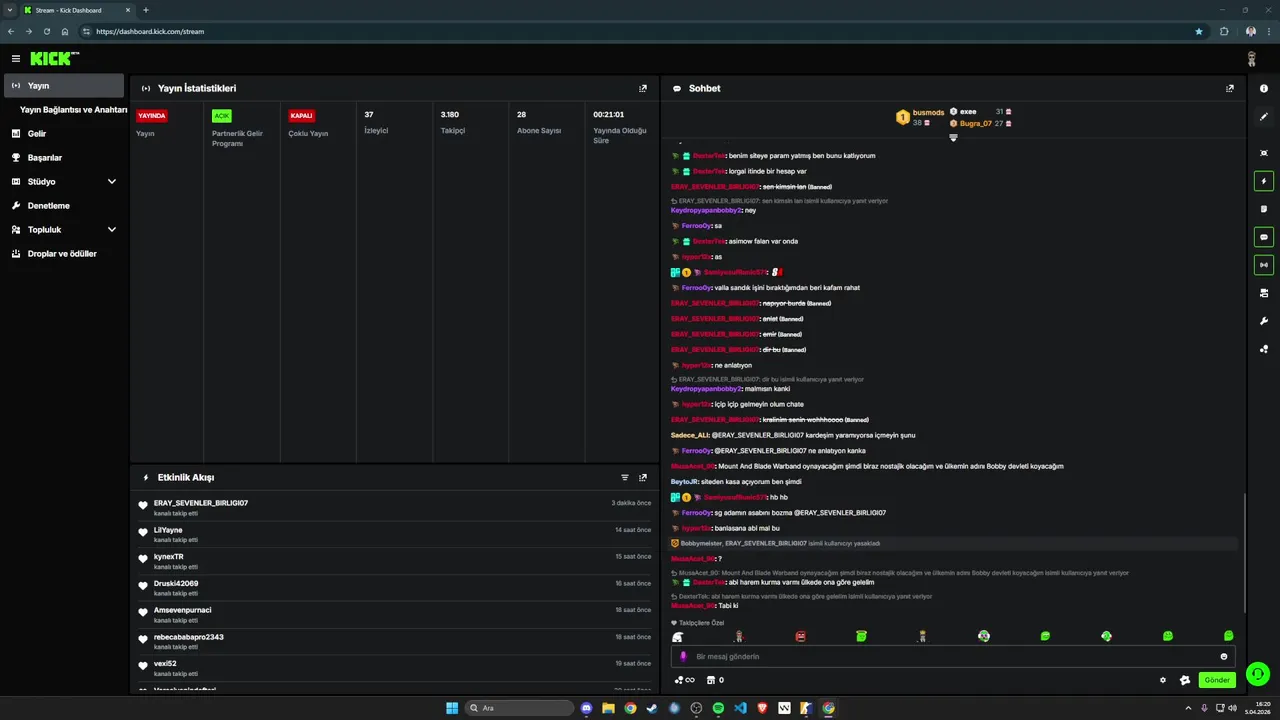The height and width of the screenshot is (720, 1280).
Task: Open Denetleme sidebar item
Action: (x=64, y=206)
